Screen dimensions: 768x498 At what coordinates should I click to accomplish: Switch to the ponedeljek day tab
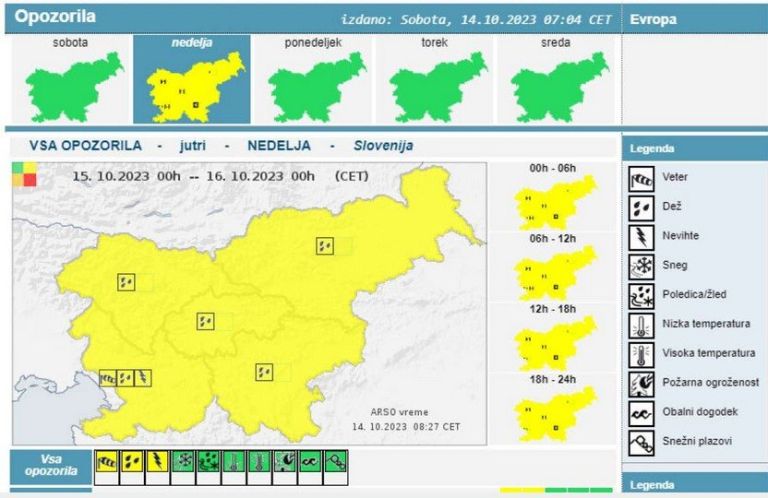click(313, 81)
